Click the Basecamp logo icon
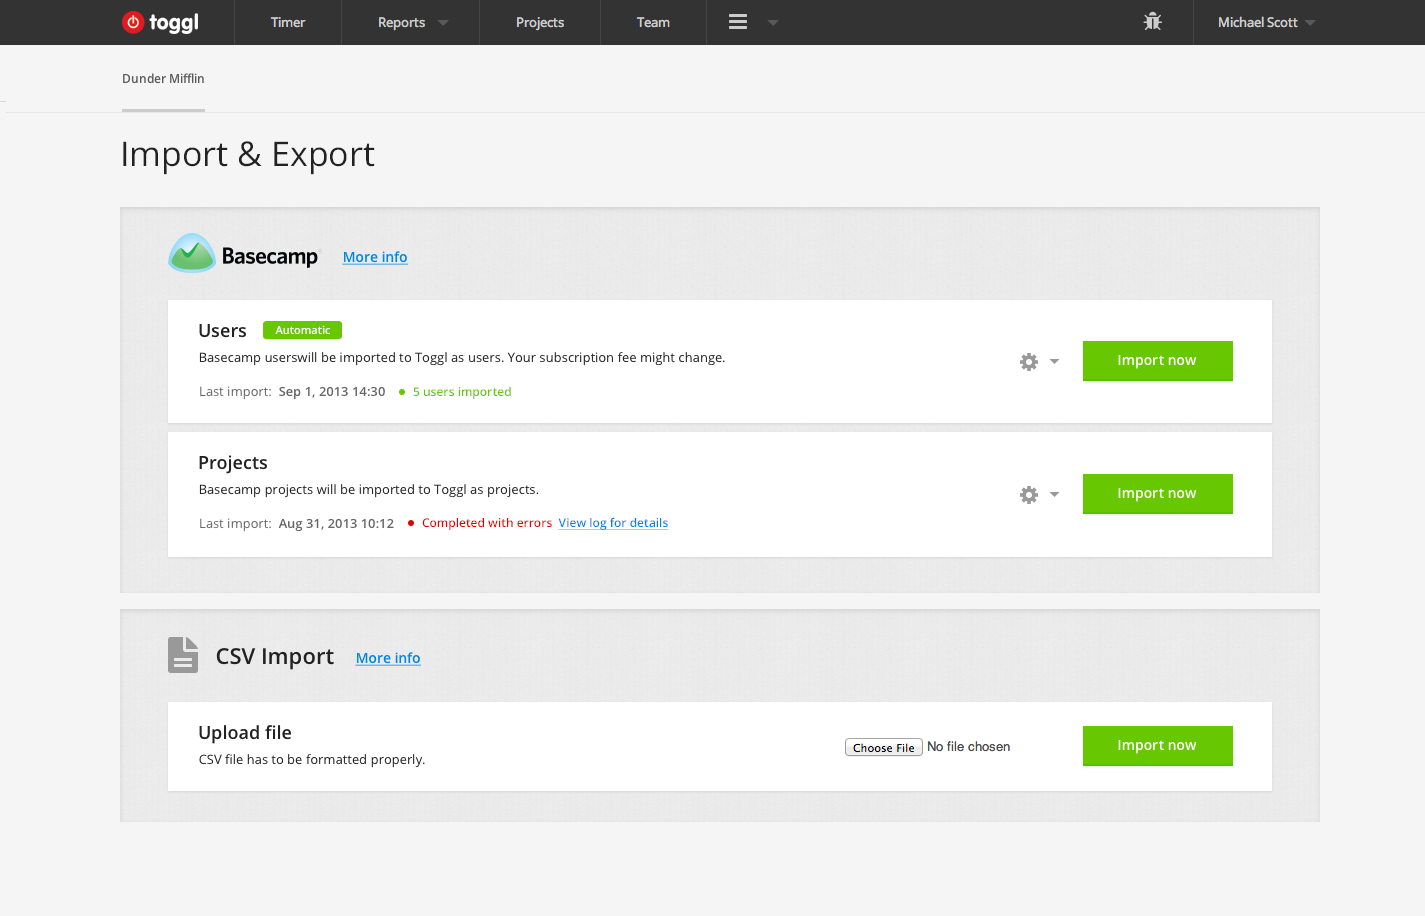This screenshot has width=1425, height=916. click(x=192, y=254)
